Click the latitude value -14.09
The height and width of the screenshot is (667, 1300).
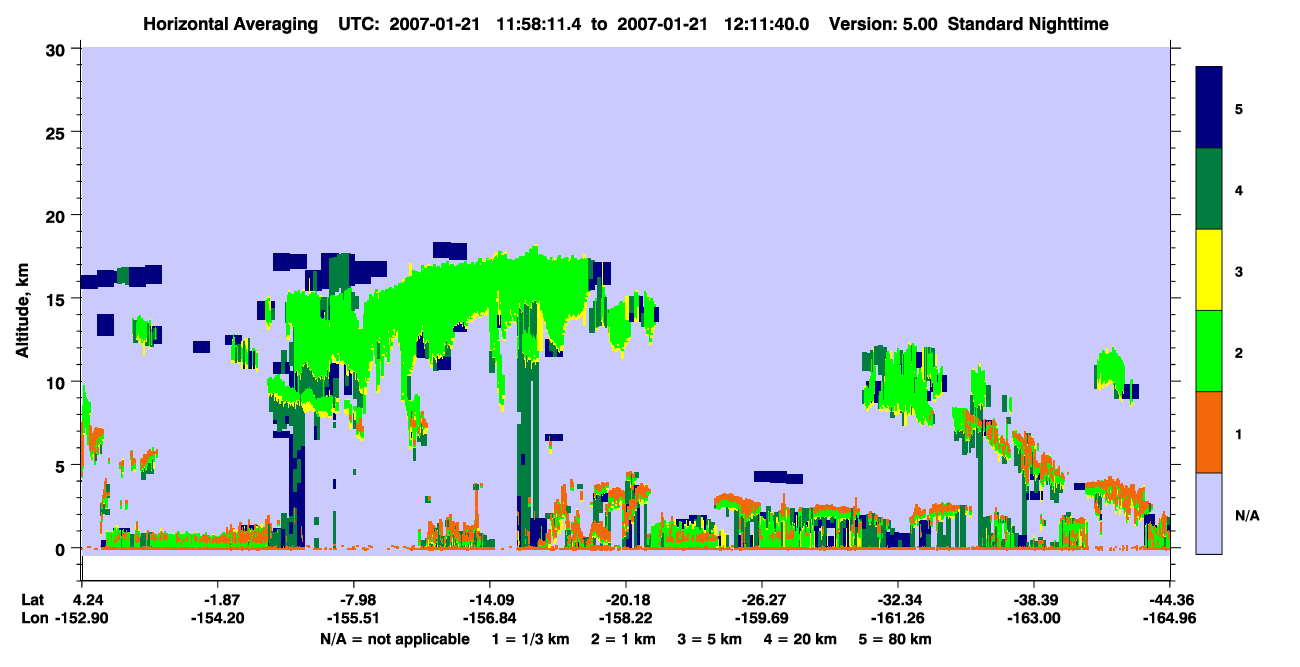pos(490,600)
